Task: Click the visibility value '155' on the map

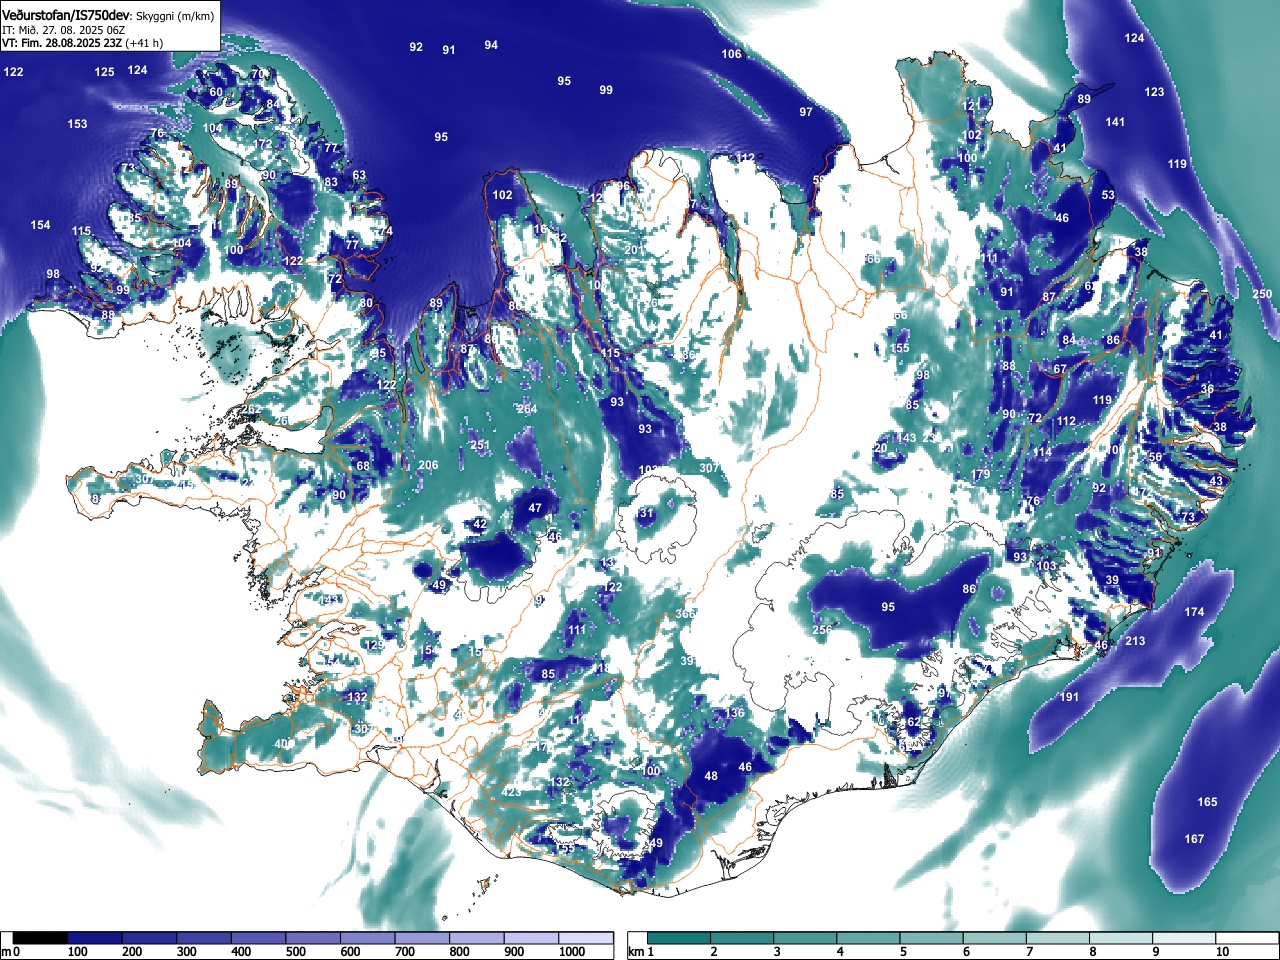Action: tap(900, 348)
